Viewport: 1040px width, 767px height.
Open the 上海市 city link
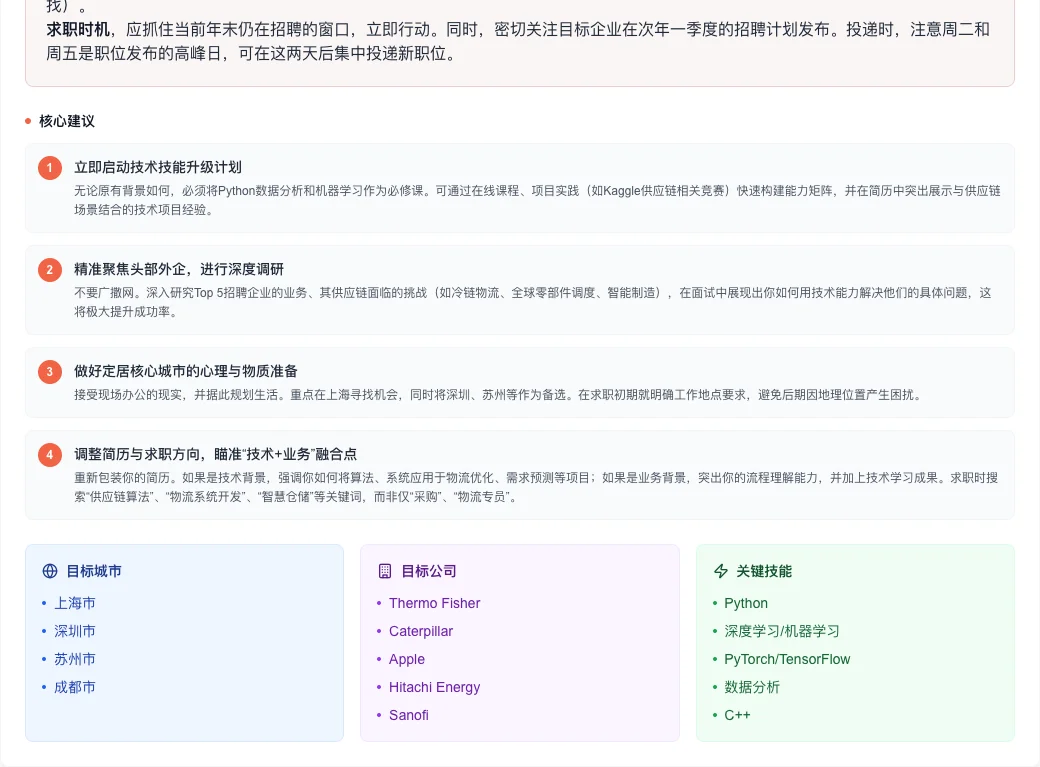[x=75, y=603]
